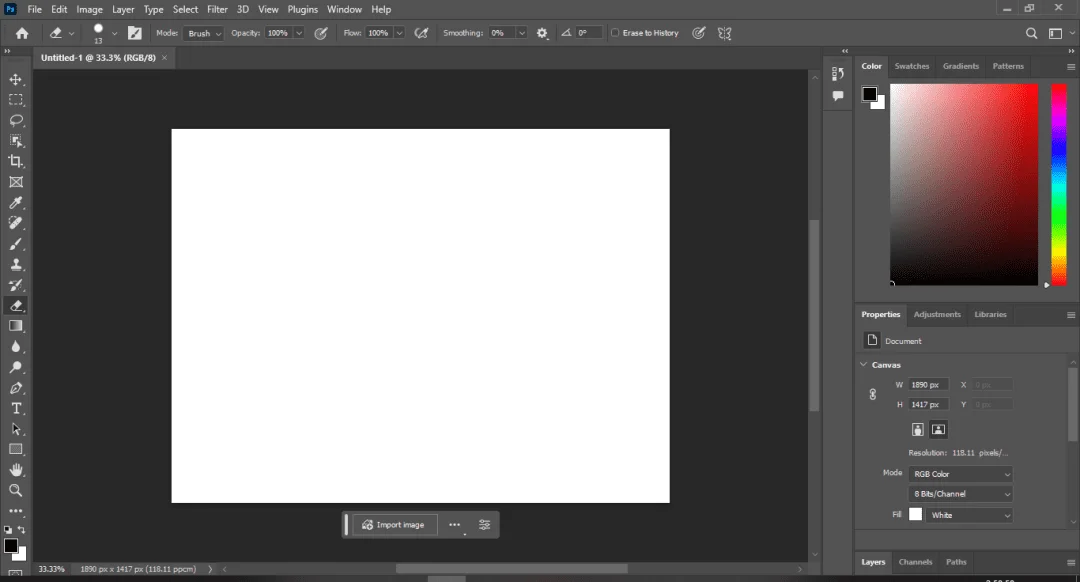The height and width of the screenshot is (582, 1080).
Task: Click the Import image button
Action: (394, 525)
